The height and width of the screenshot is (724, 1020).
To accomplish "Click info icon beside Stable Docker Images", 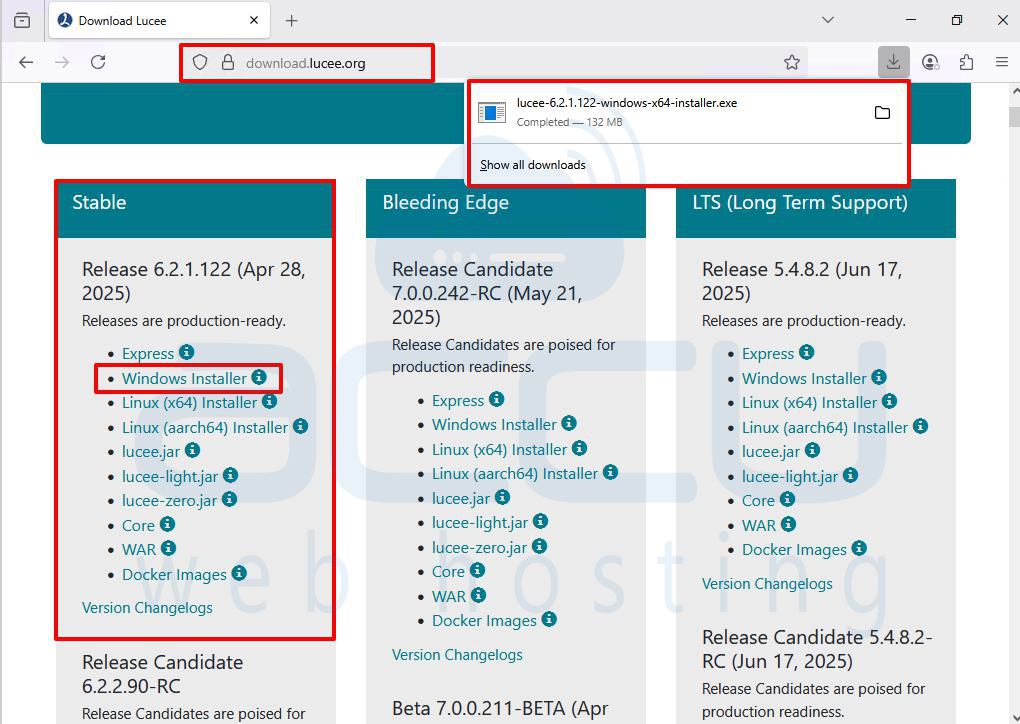I will click(239, 573).
